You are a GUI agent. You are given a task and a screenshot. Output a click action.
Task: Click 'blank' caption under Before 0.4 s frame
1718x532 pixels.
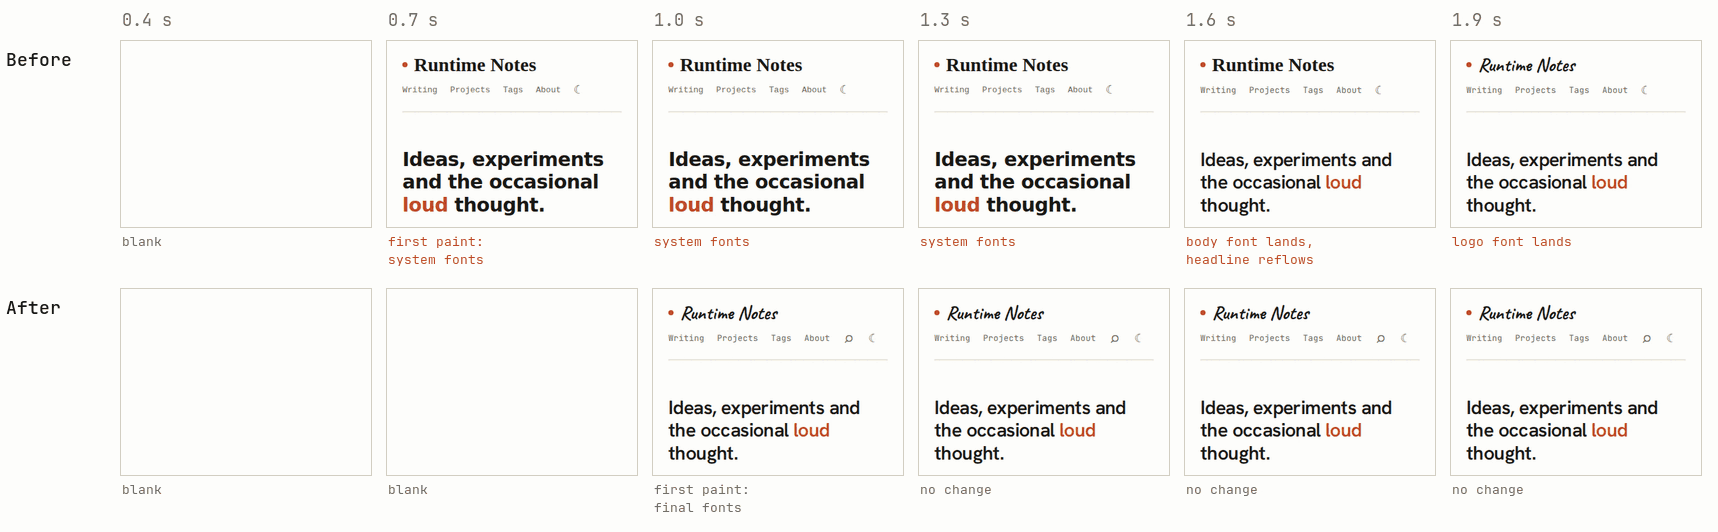(142, 242)
